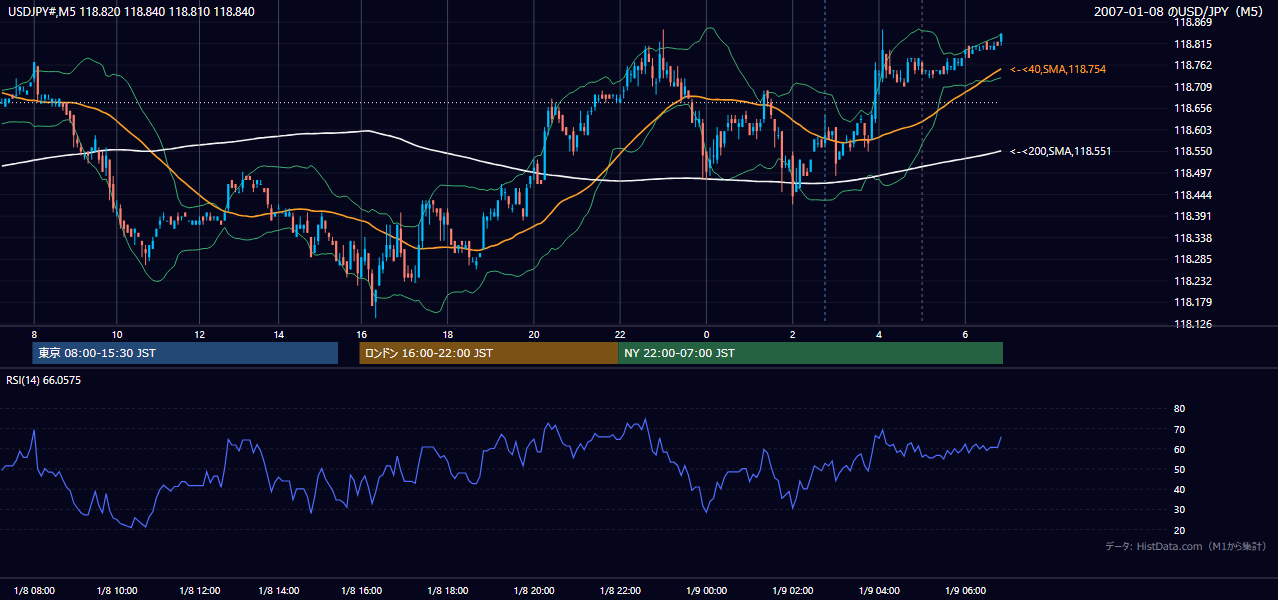Click the 1/8 12:00 time label
Image resolution: width=1278 pixels, height=600 pixels.
coord(199,590)
